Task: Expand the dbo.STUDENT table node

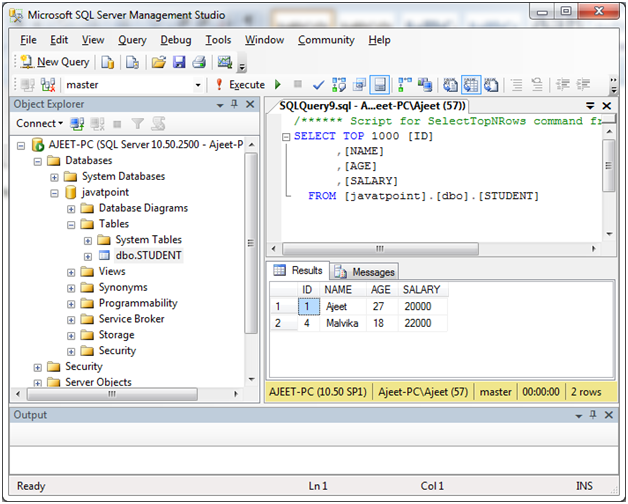Action: point(88,256)
